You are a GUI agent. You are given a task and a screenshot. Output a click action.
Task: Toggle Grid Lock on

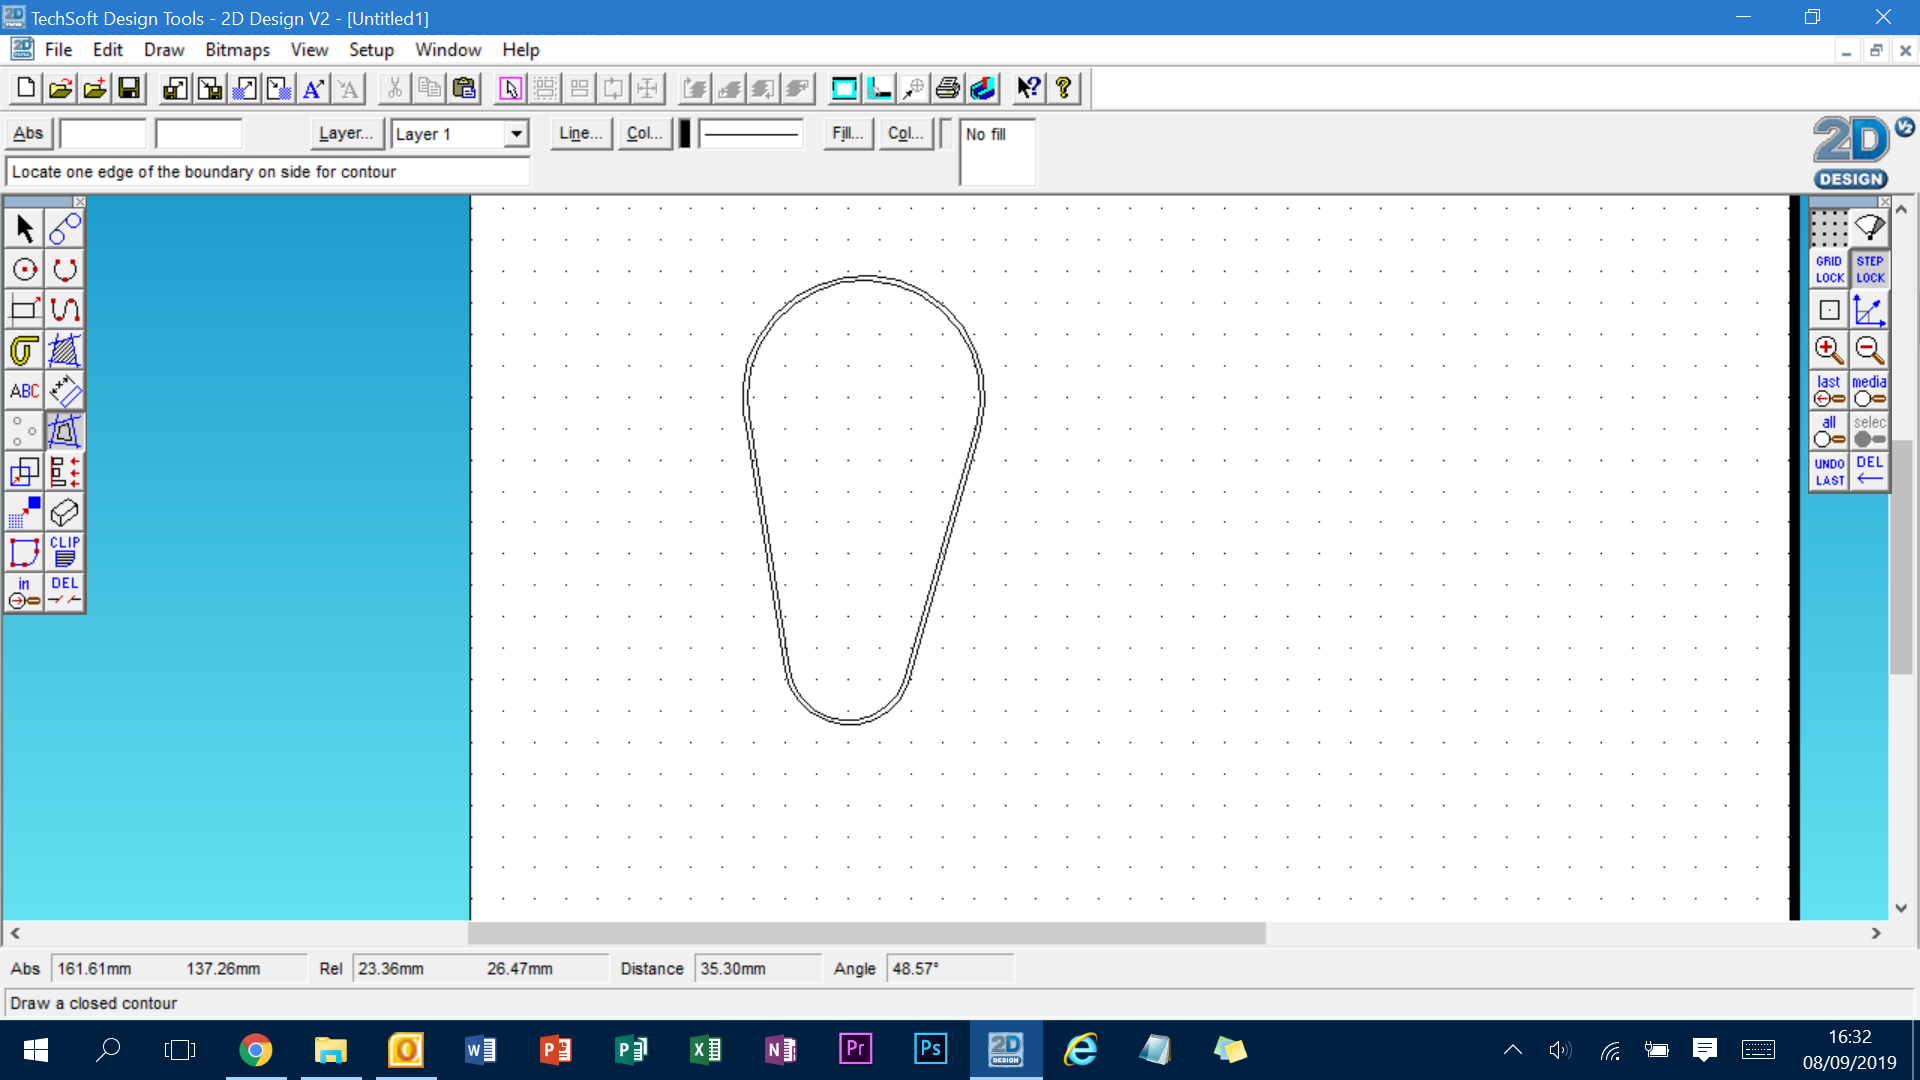(1829, 268)
